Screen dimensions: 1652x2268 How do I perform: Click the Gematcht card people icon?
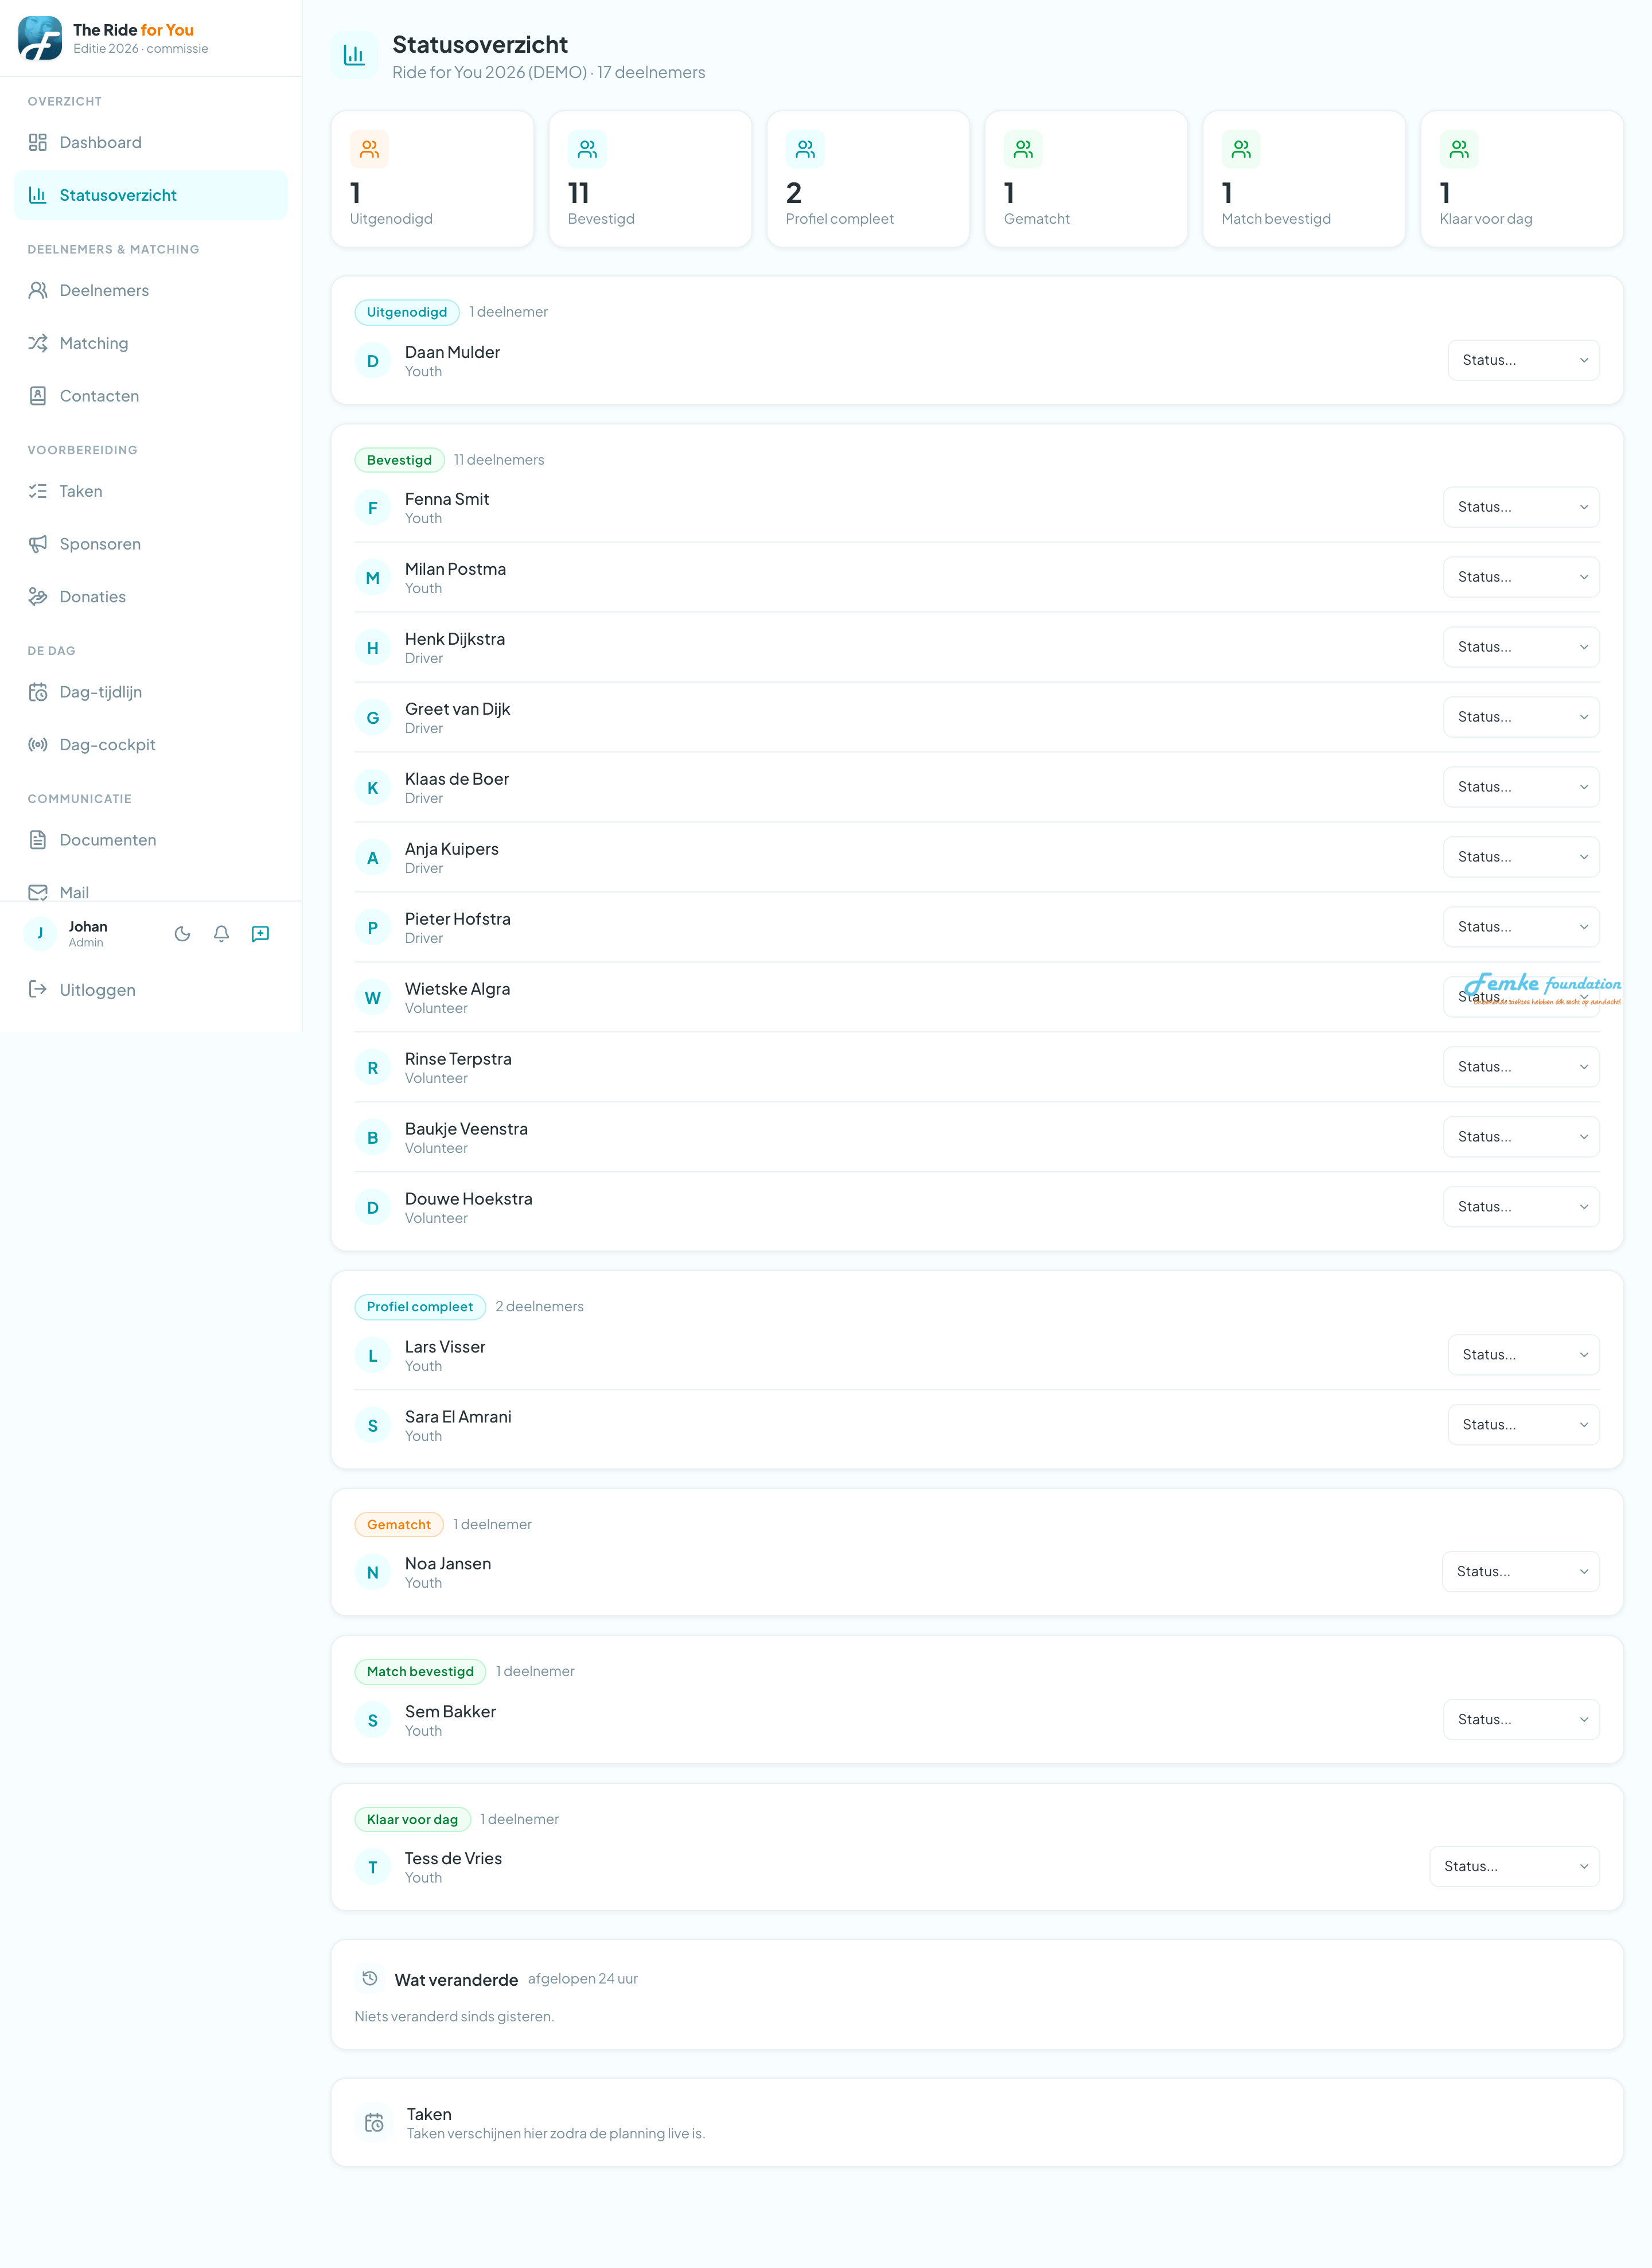[x=1023, y=149]
